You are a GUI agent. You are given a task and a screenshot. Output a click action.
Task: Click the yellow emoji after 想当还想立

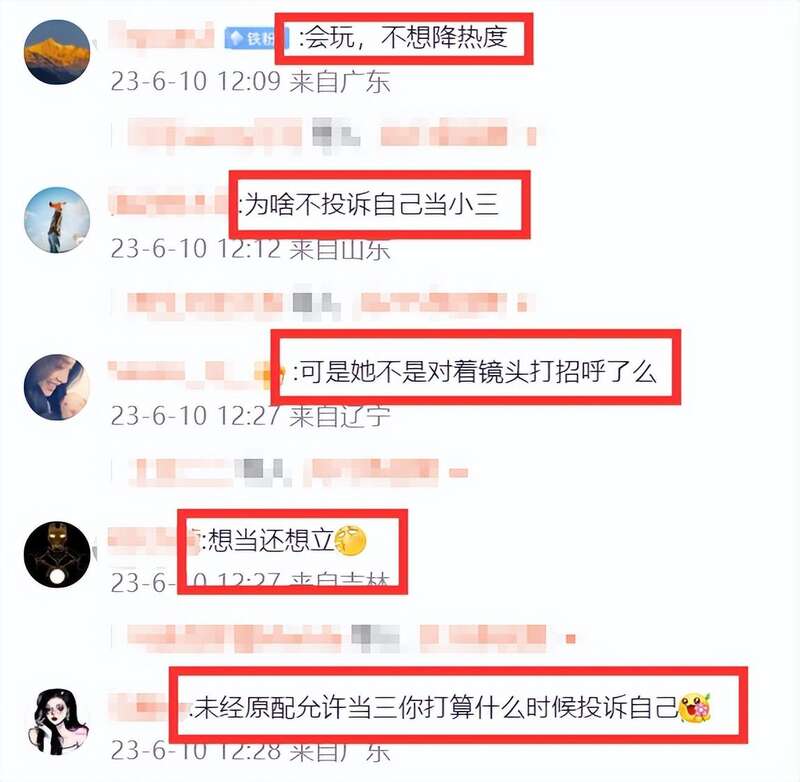[351, 540]
